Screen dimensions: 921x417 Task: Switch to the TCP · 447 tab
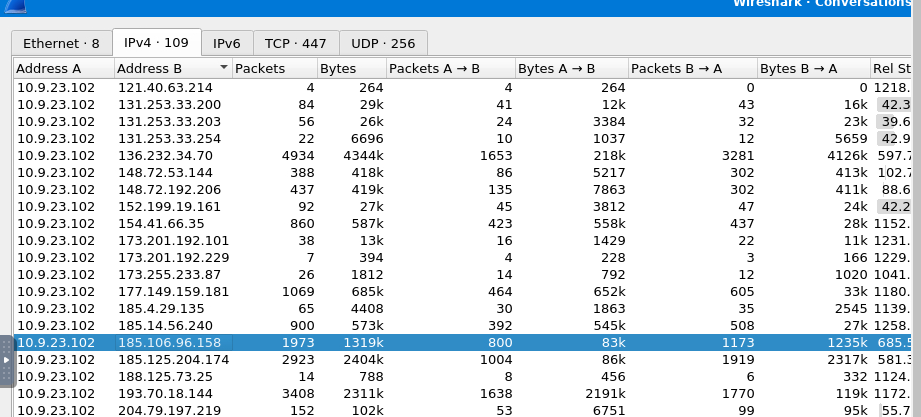(295, 43)
